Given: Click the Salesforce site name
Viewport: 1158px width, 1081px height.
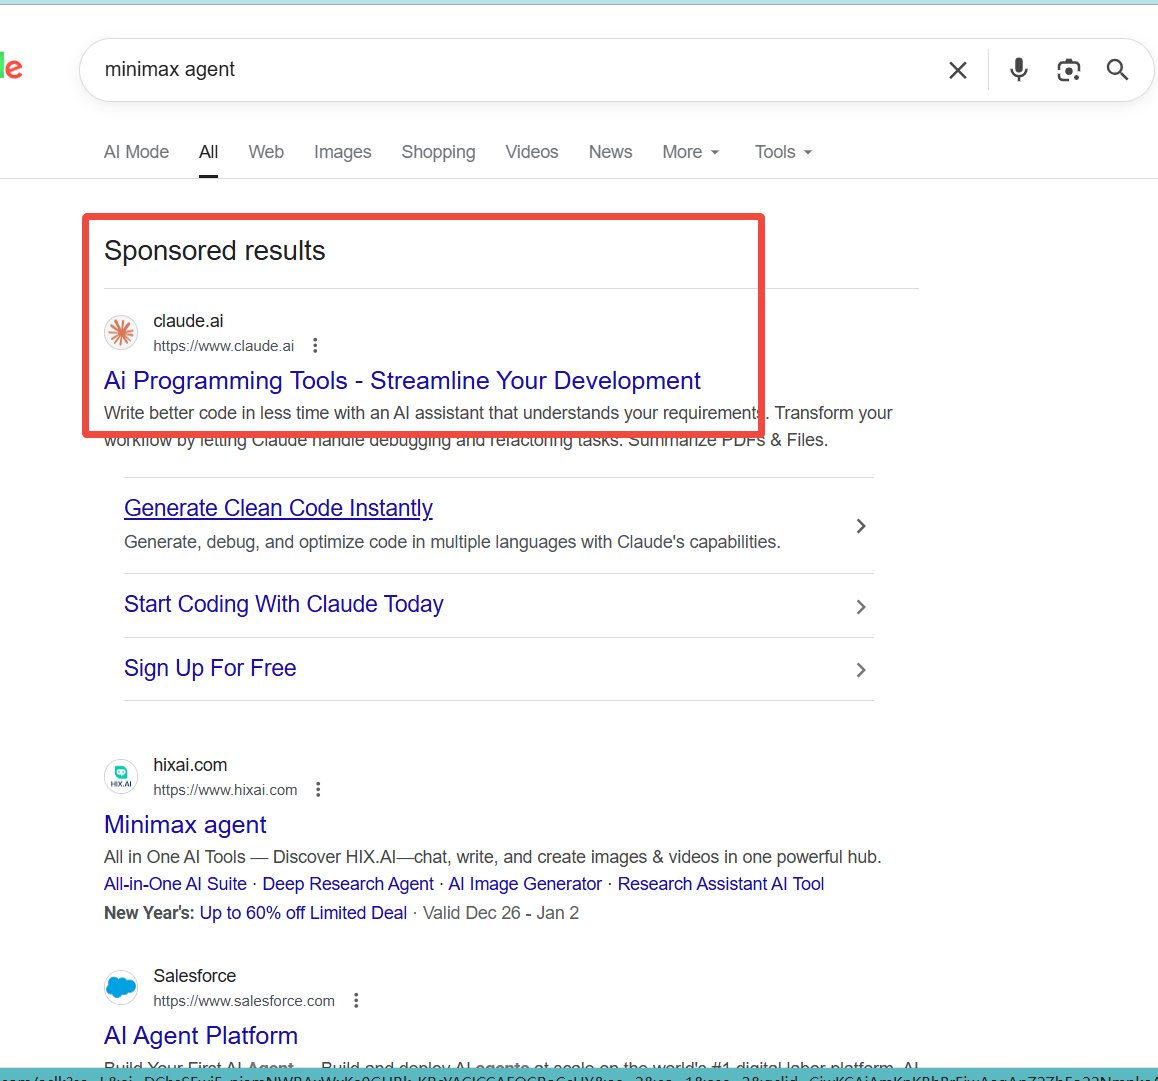Looking at the screenshot, I should [x=195, y=976].
